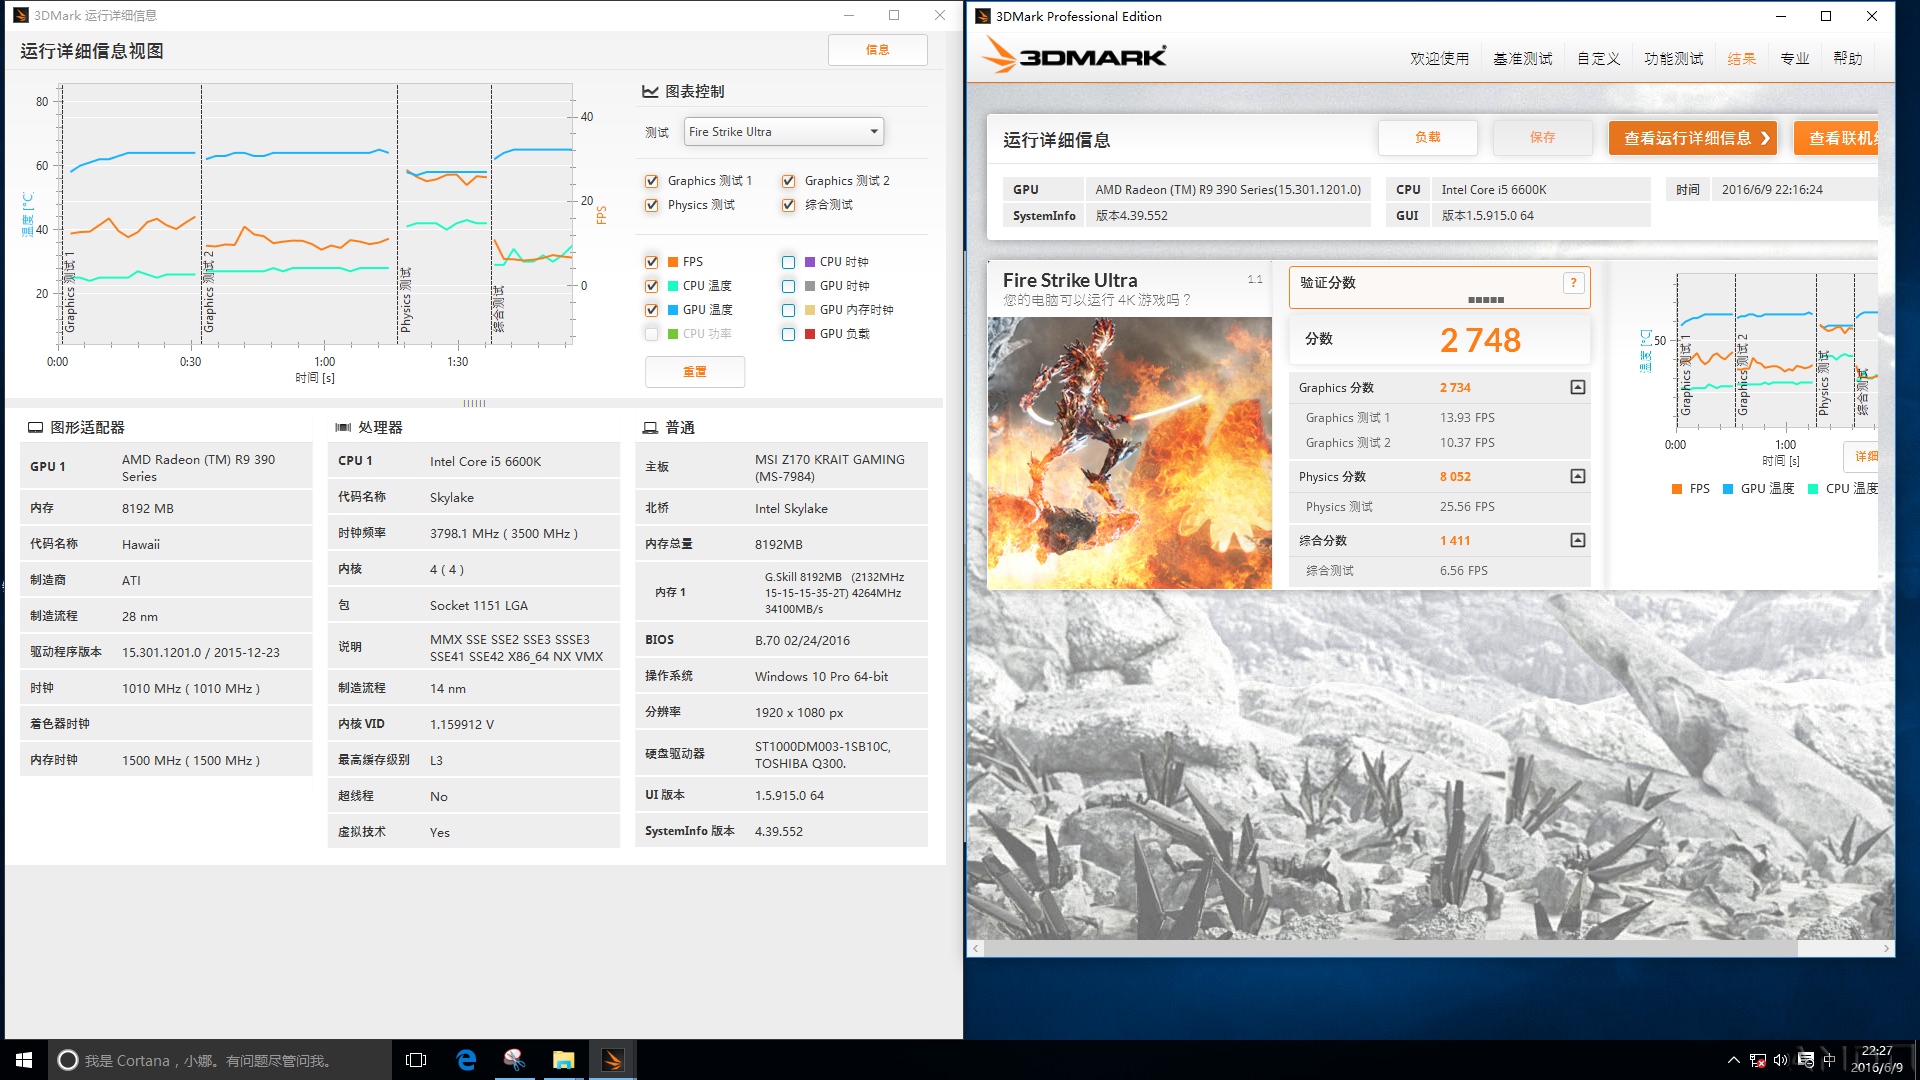Click the reset button under chart controls
This screenshot has height=1080, width=1920.
pyautogui.click(x=694, y=372)
